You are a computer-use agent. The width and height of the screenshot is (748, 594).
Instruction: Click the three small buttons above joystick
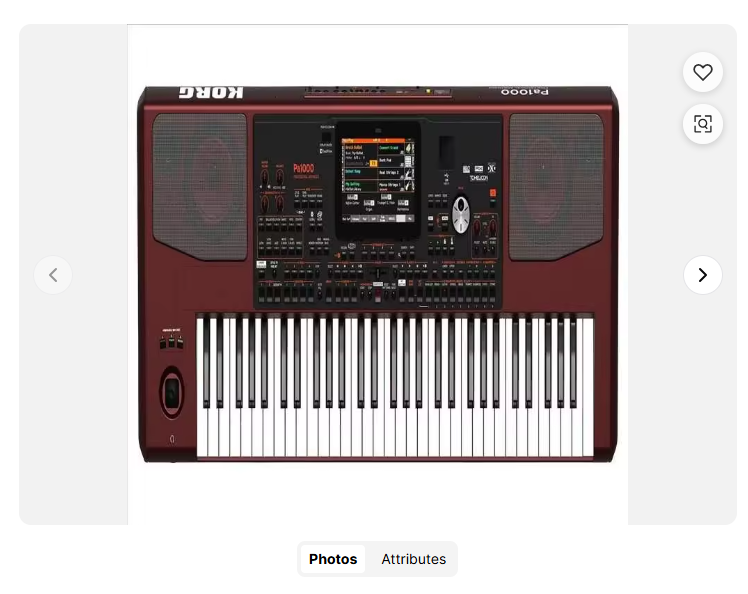tap(171, 342)
